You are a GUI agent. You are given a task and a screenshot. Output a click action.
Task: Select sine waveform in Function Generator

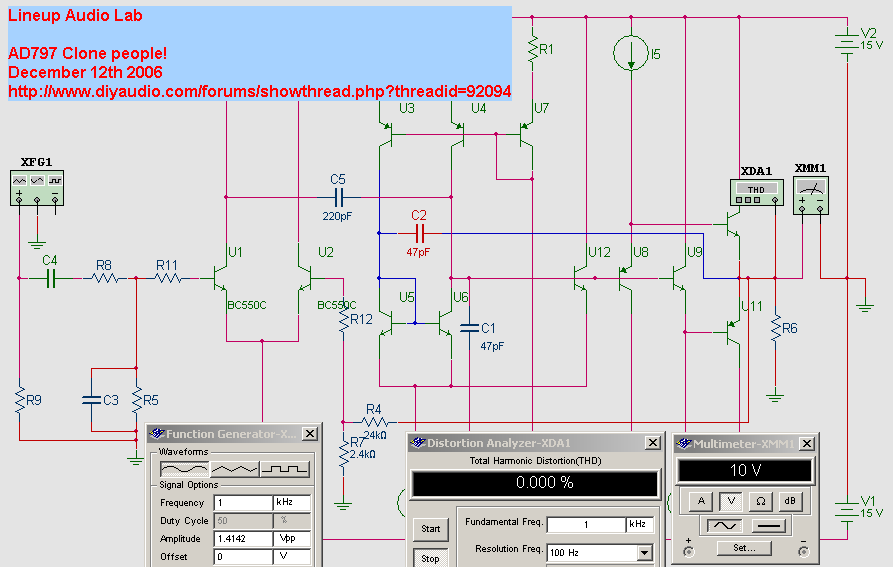[x=185, y=470]
